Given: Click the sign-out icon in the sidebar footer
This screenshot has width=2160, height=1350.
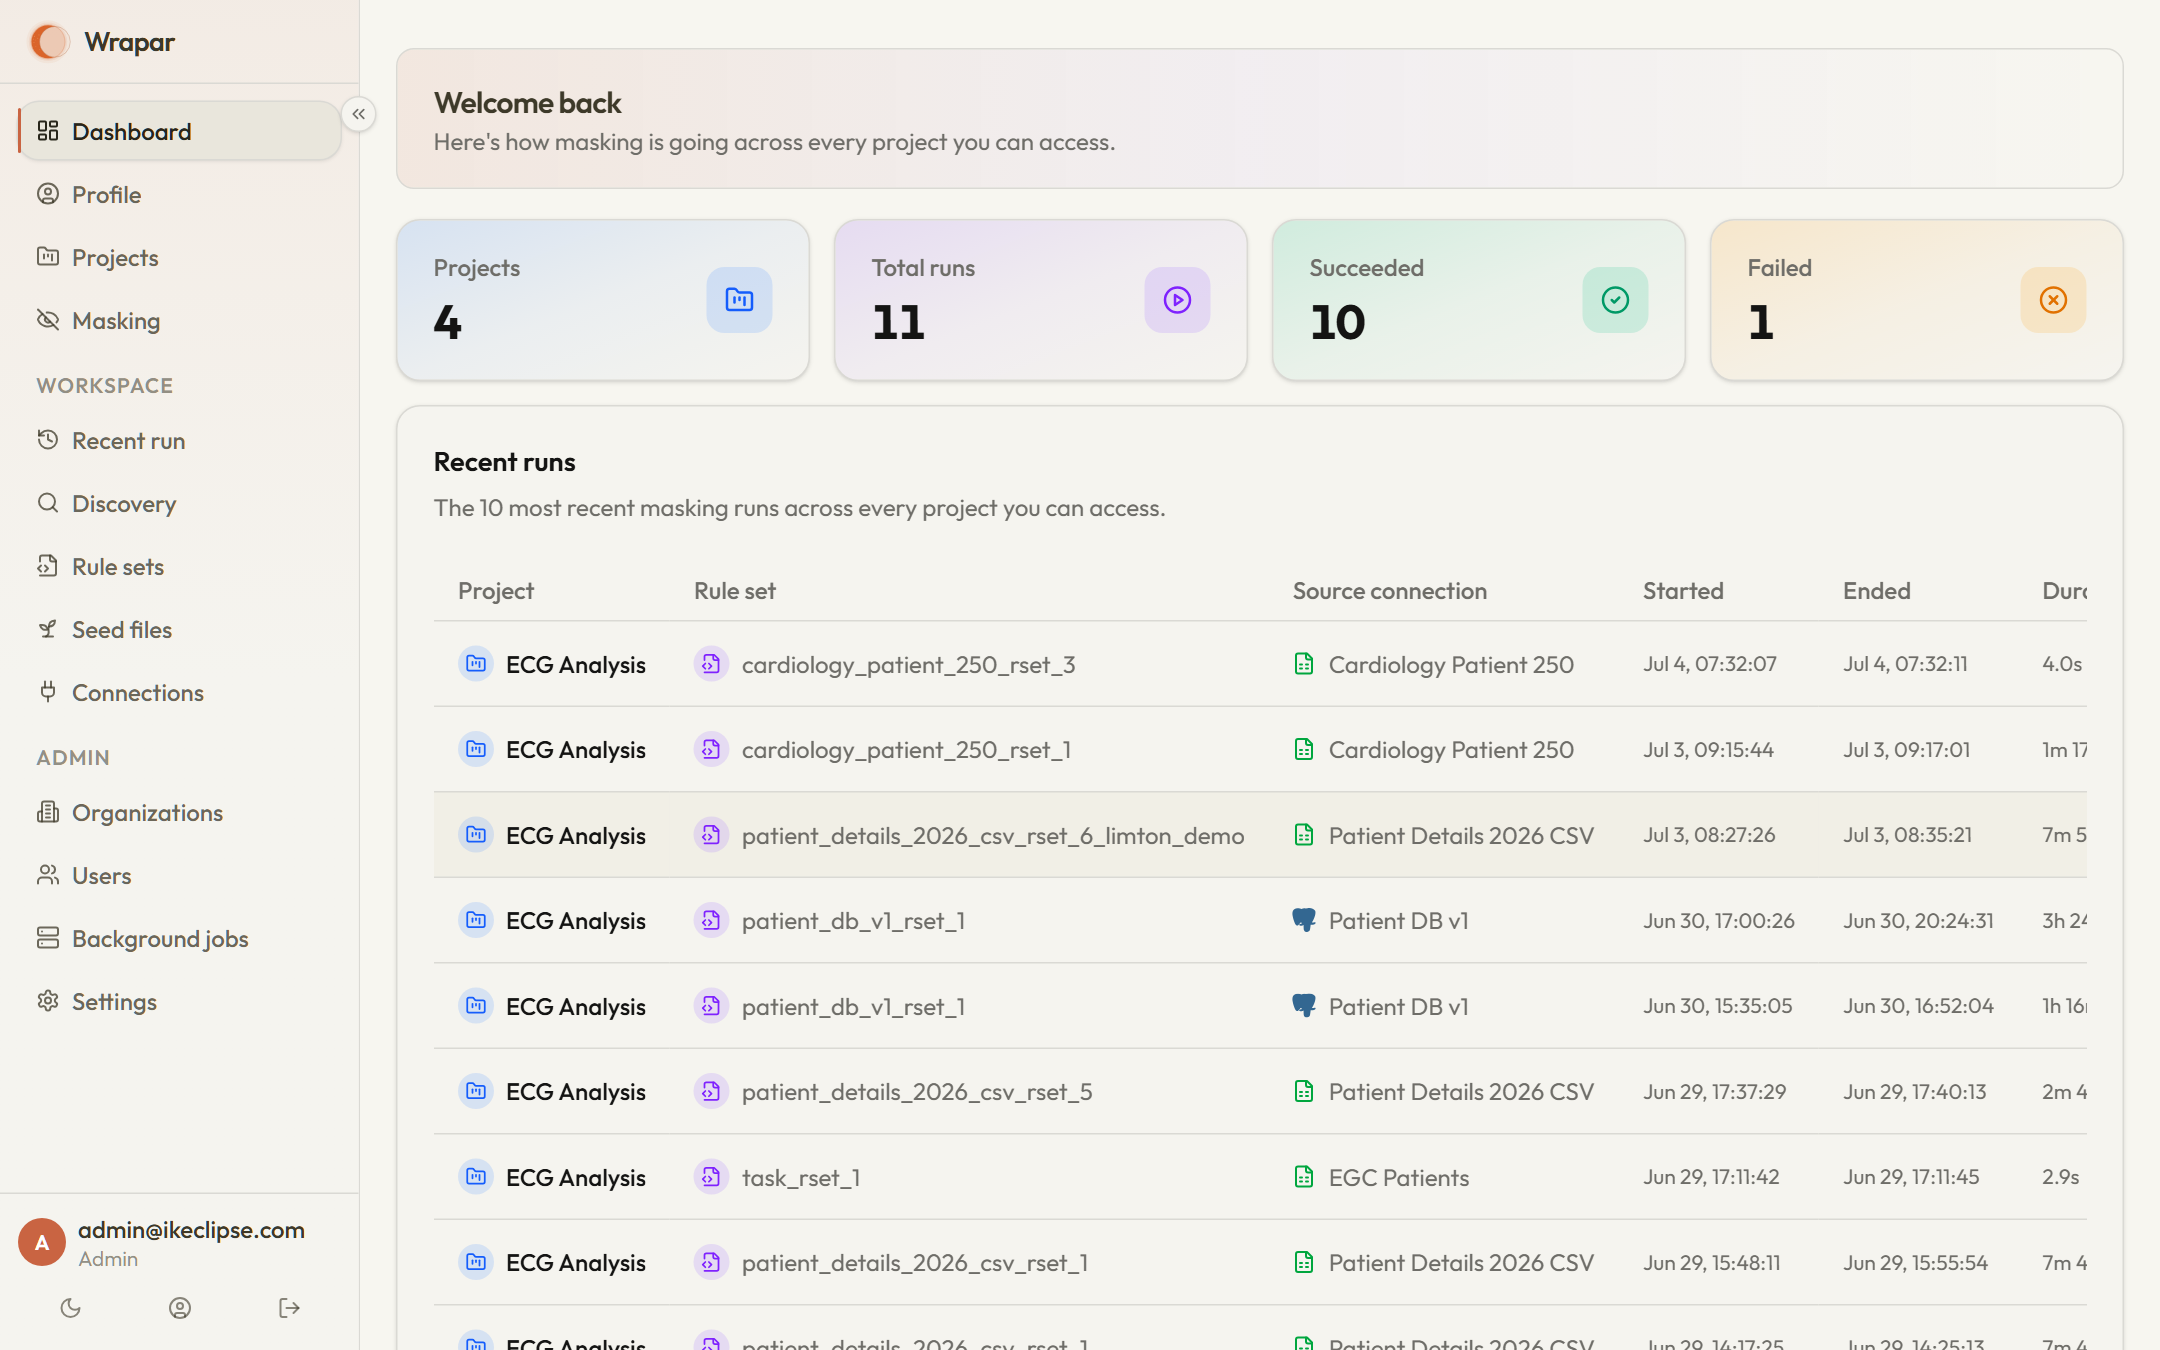Looking at the screenshot, I should point(289,1308).
